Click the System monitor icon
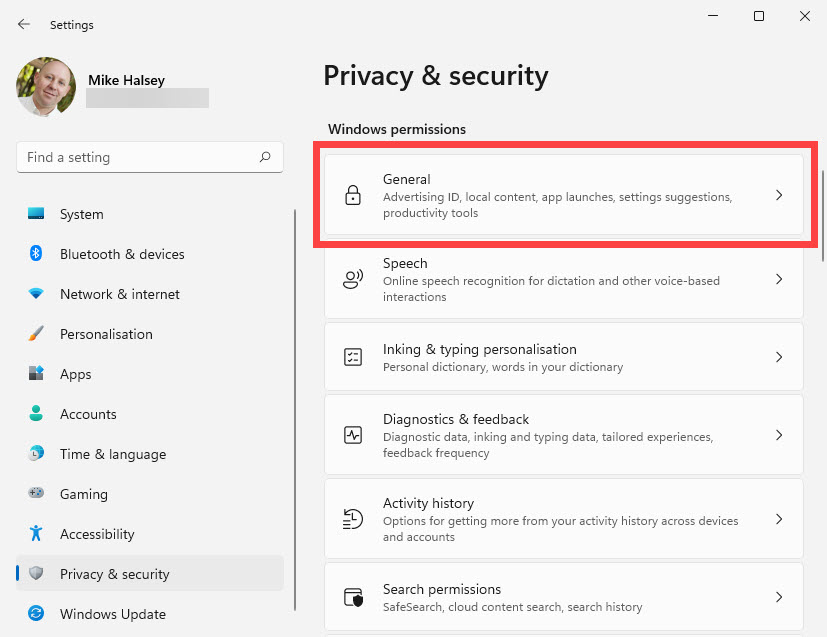The width and height of the screenshot is (827, 637). pyautogui.click(x=36, y=214)
